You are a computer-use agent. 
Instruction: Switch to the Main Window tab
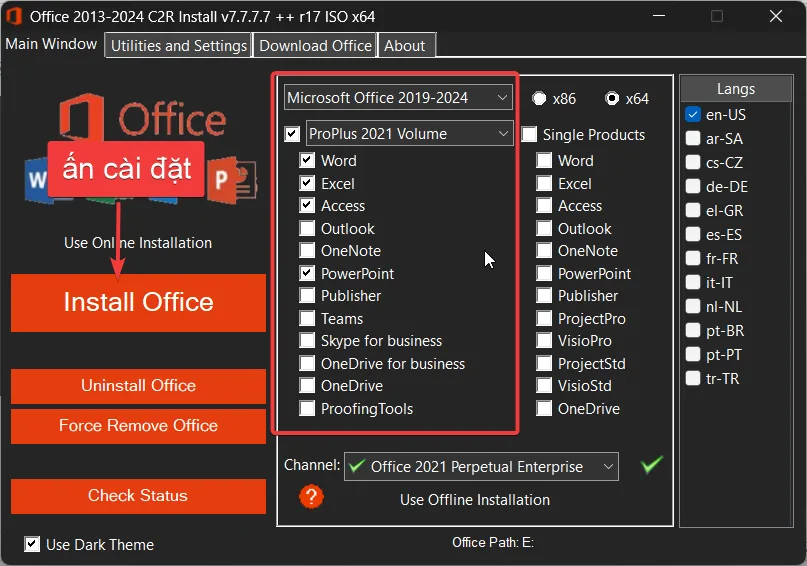coord(51,44)
